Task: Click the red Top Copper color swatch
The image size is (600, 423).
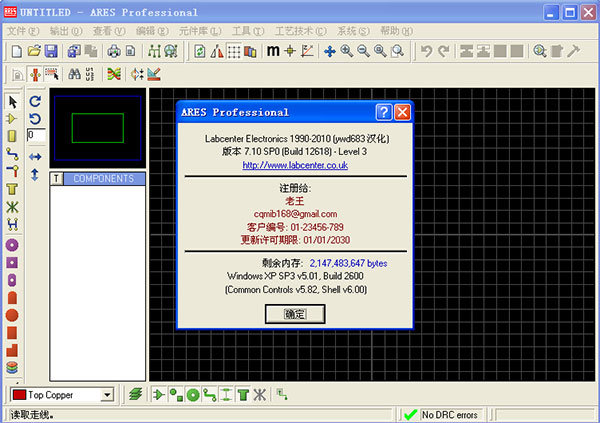Action: pyautogui.click(x=19, y=395)
